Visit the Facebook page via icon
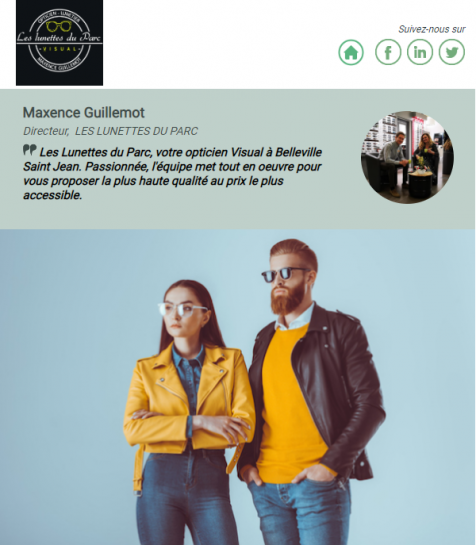 388,52
